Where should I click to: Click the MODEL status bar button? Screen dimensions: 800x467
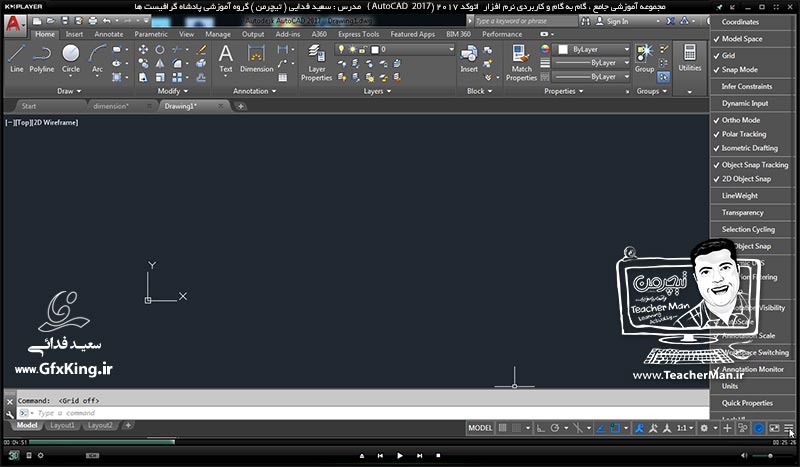pos(480,428)
